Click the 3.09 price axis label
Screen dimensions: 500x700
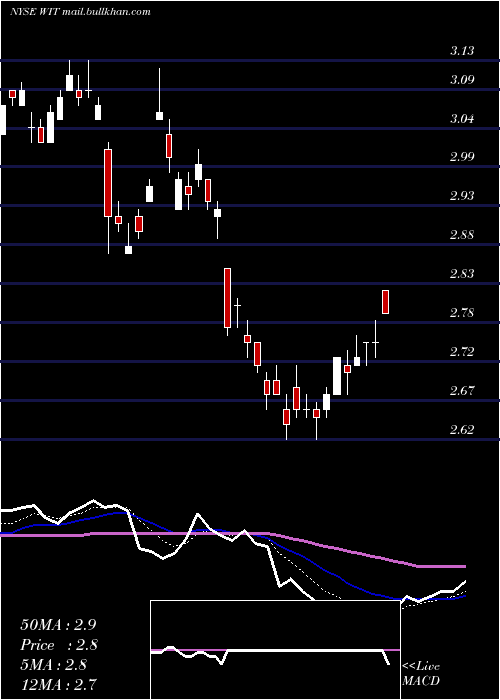[x=462, y=80]
